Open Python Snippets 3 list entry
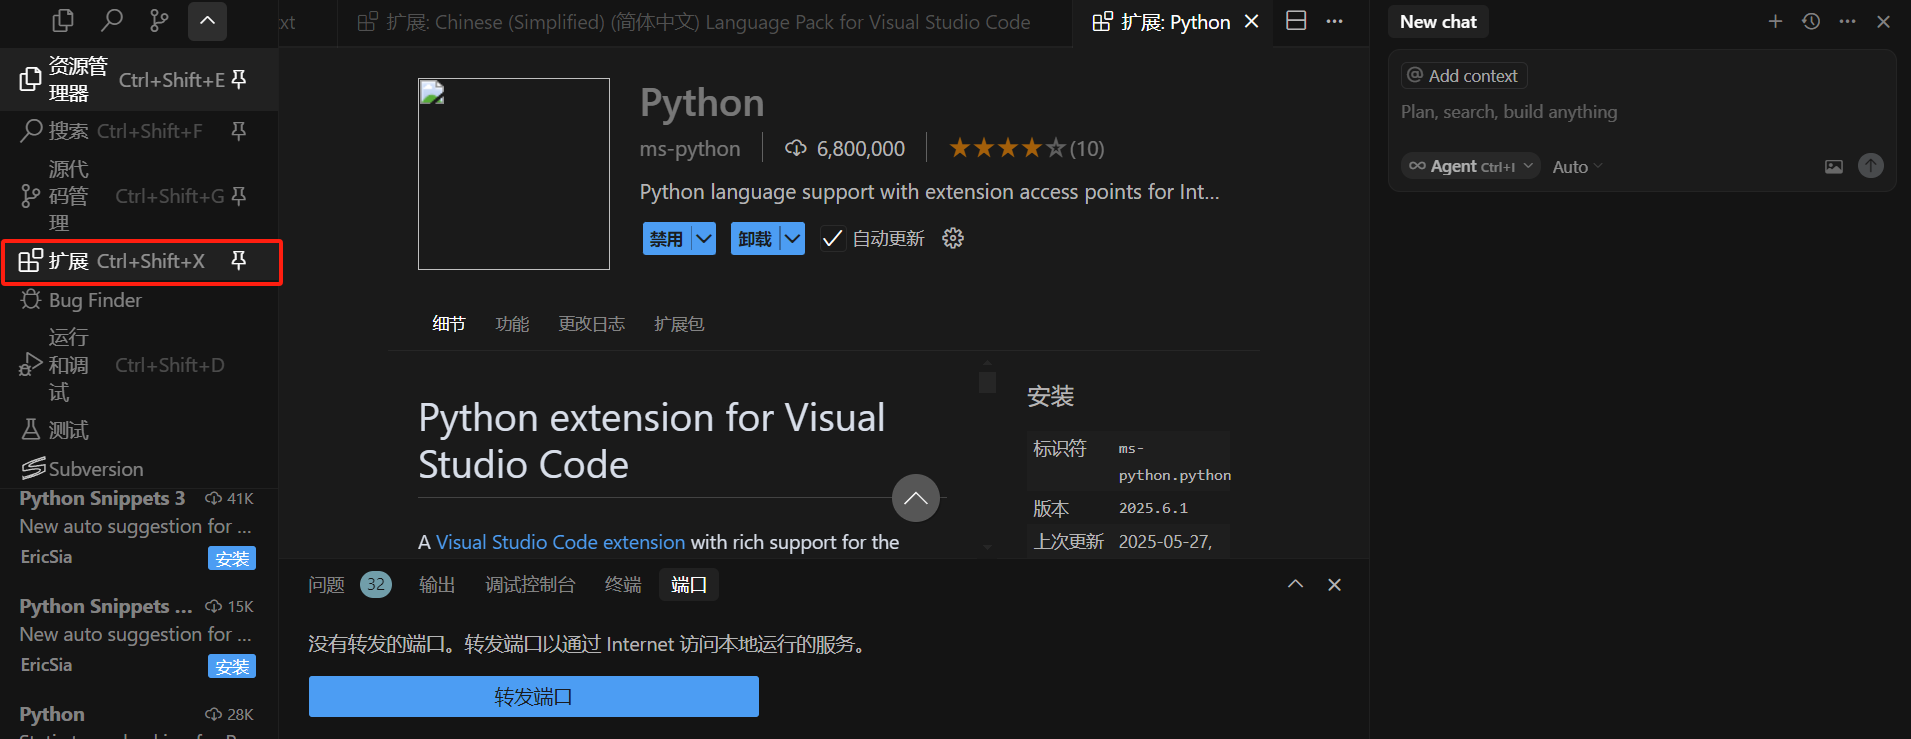 [x=138, y=528]
